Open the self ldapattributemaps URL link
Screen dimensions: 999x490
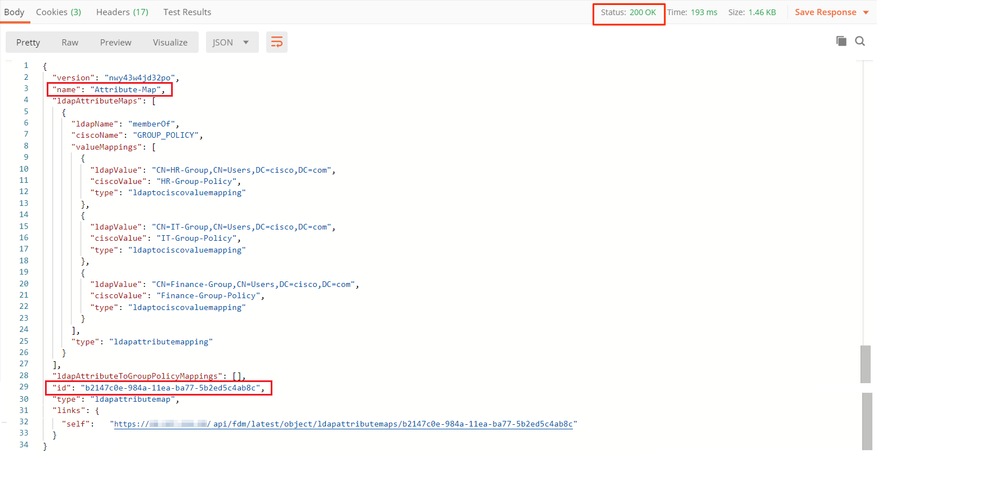344,423
